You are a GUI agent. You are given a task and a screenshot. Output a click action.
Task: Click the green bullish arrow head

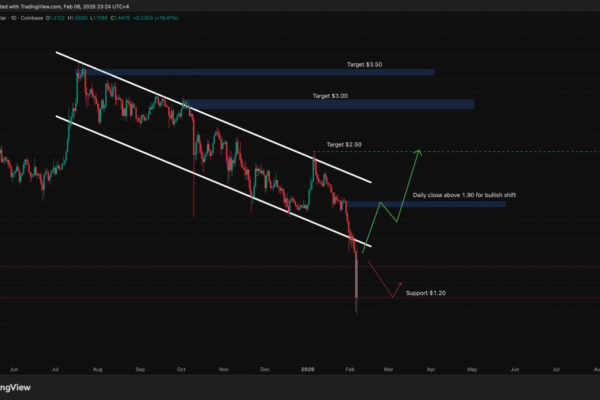click(420, 152)
